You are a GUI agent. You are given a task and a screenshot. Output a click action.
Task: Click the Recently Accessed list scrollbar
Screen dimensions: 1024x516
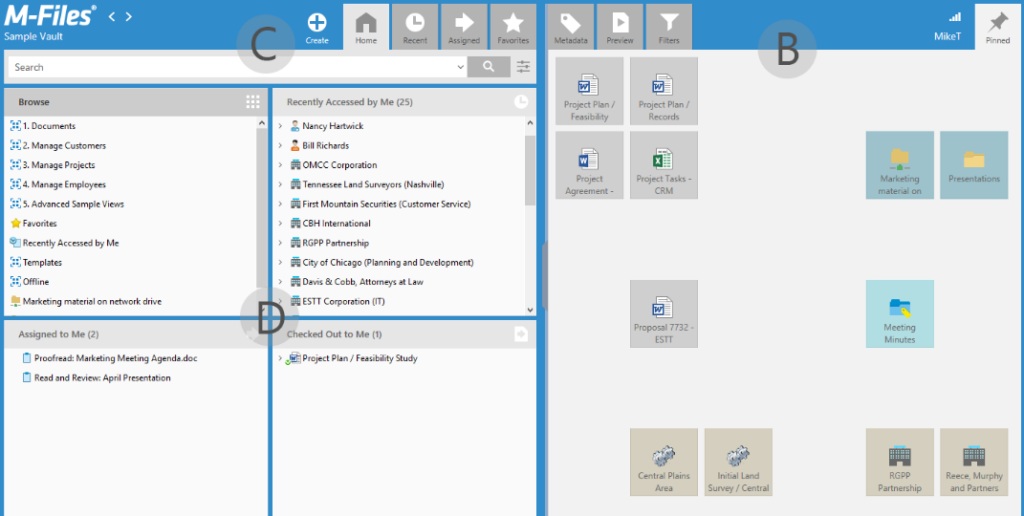[530, 170]
